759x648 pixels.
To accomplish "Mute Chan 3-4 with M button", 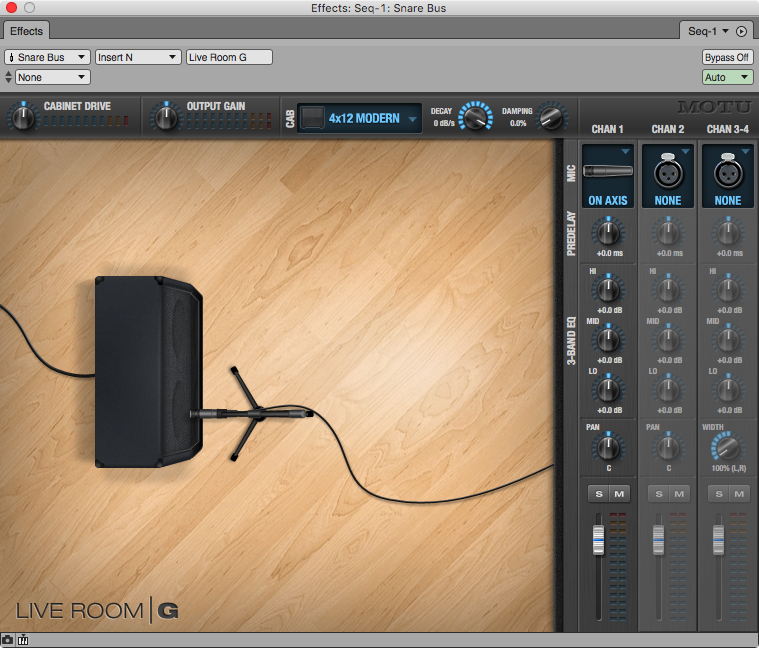I will click(739, 494).
